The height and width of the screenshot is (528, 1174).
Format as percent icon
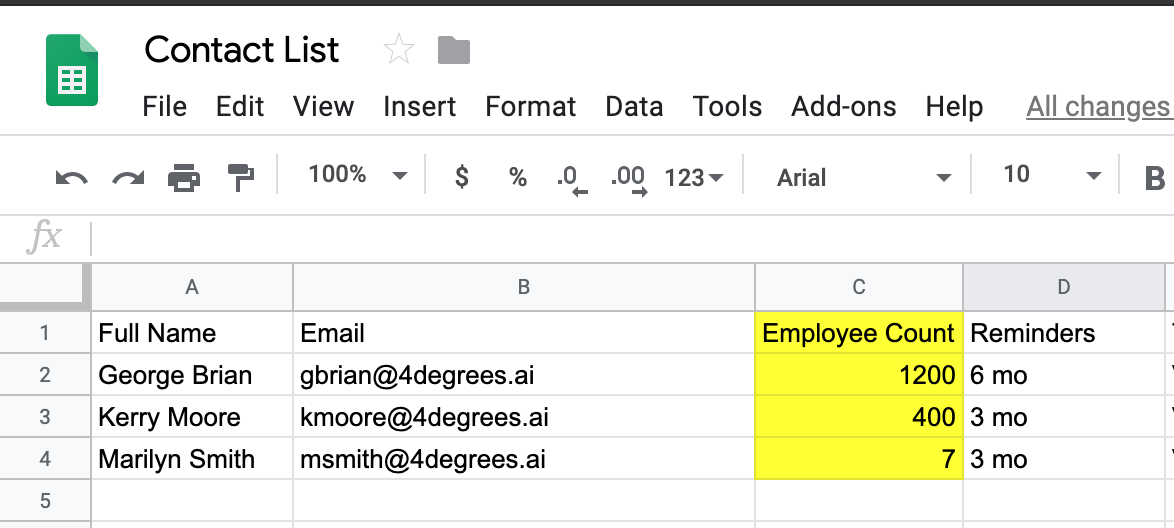pos(517,177)
